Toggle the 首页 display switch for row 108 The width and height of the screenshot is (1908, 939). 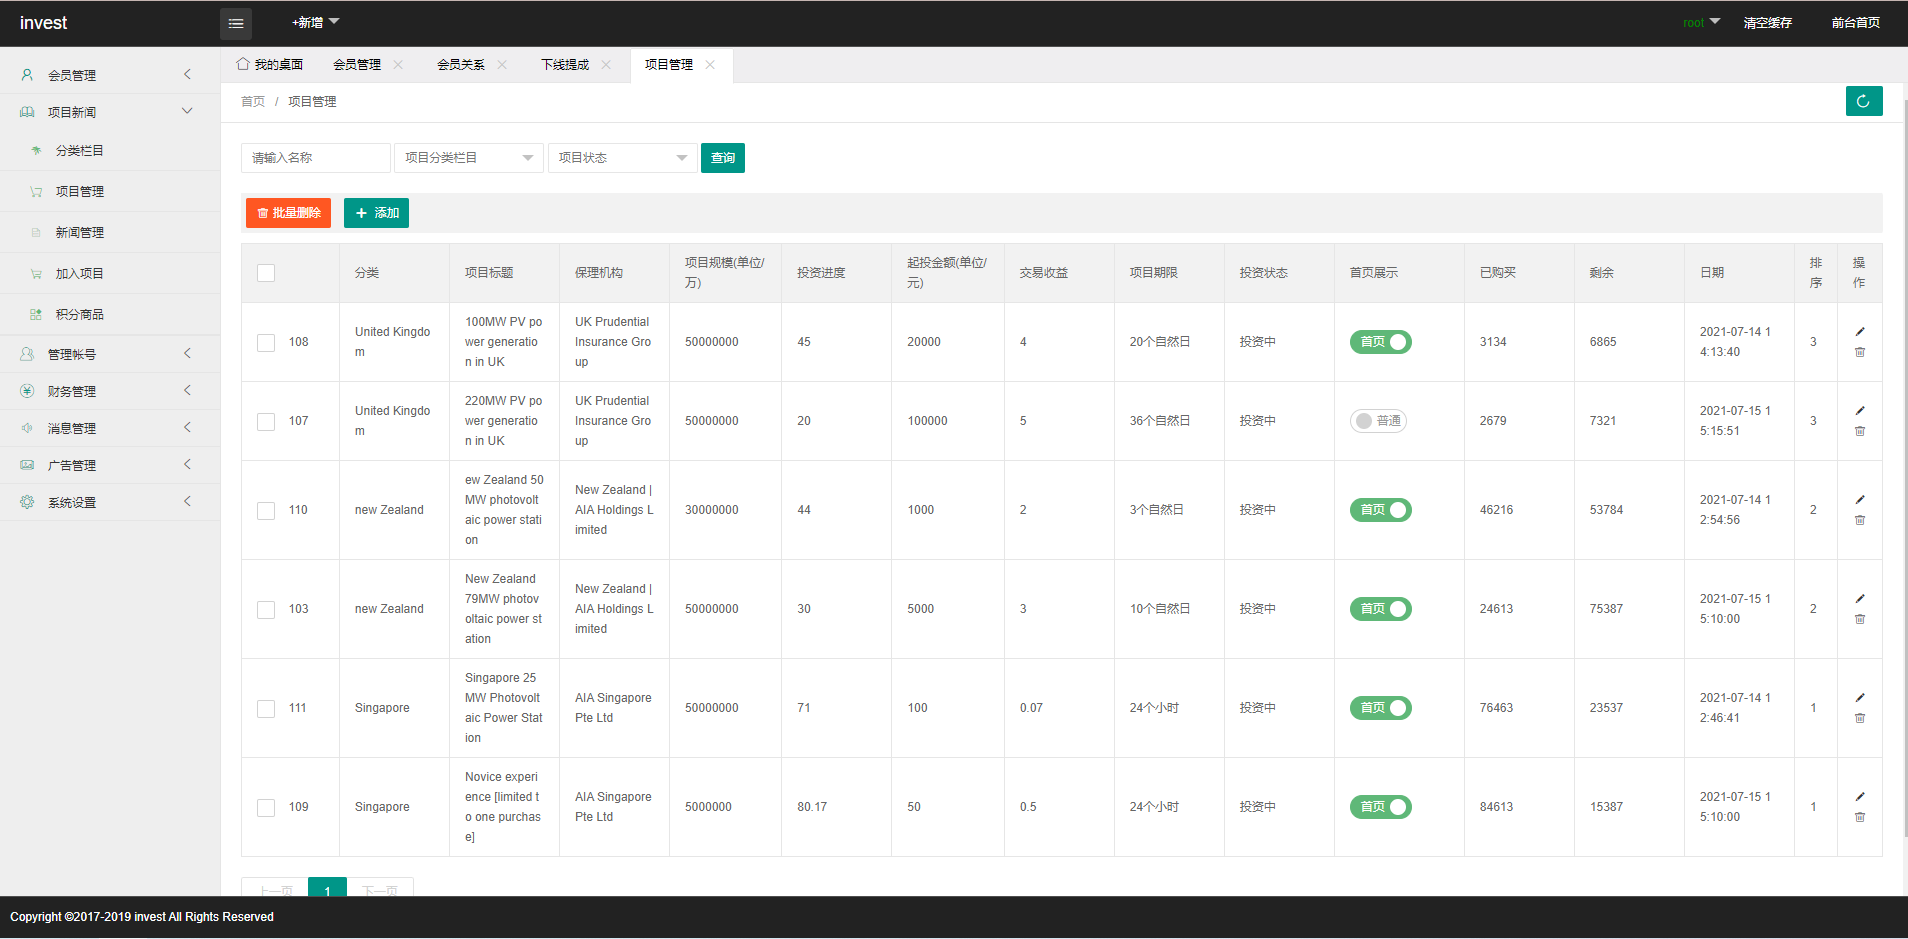(x=1380, y=342)
